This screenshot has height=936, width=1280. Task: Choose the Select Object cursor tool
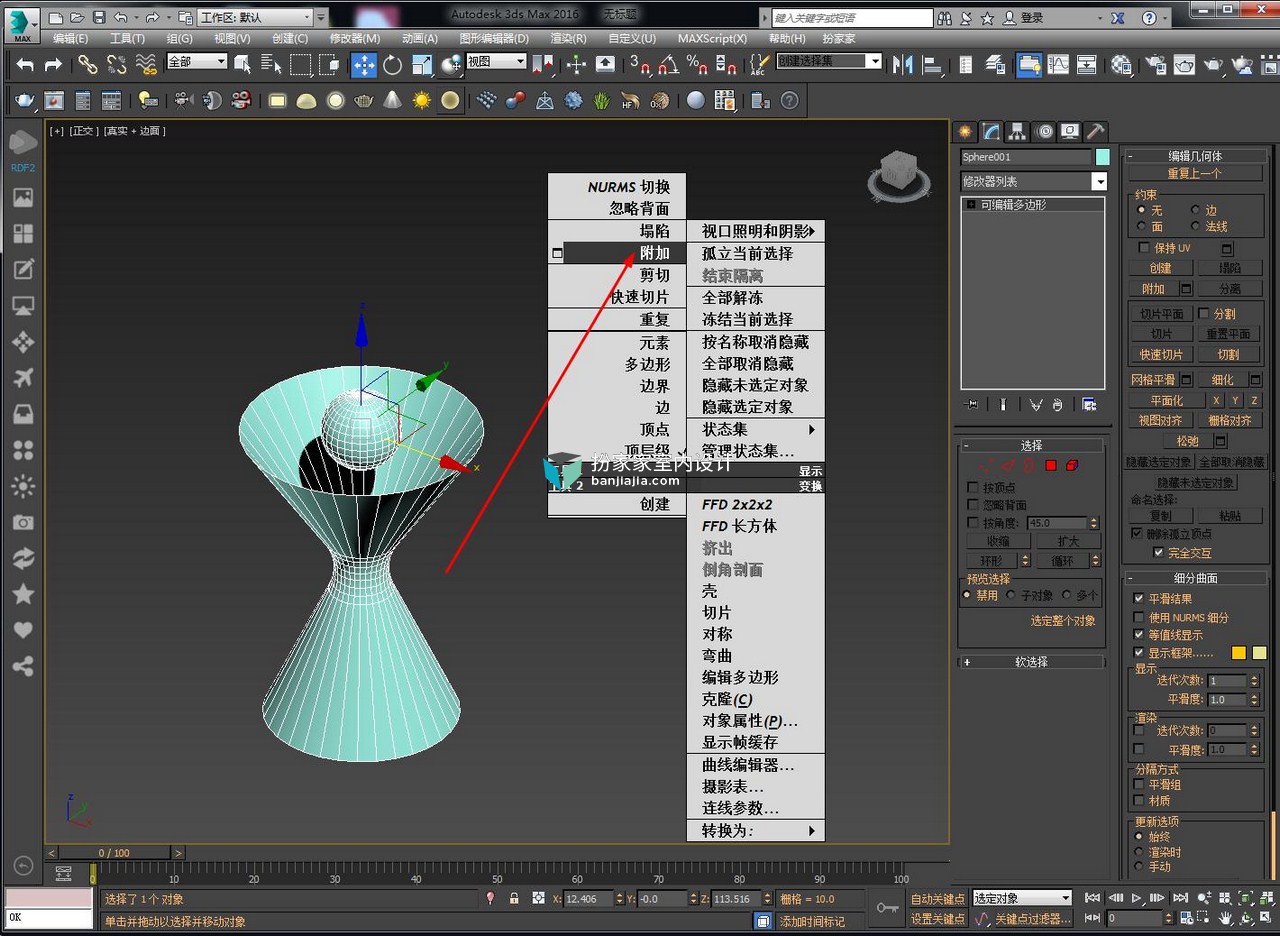pyautogui.click(x=242, y=64)
